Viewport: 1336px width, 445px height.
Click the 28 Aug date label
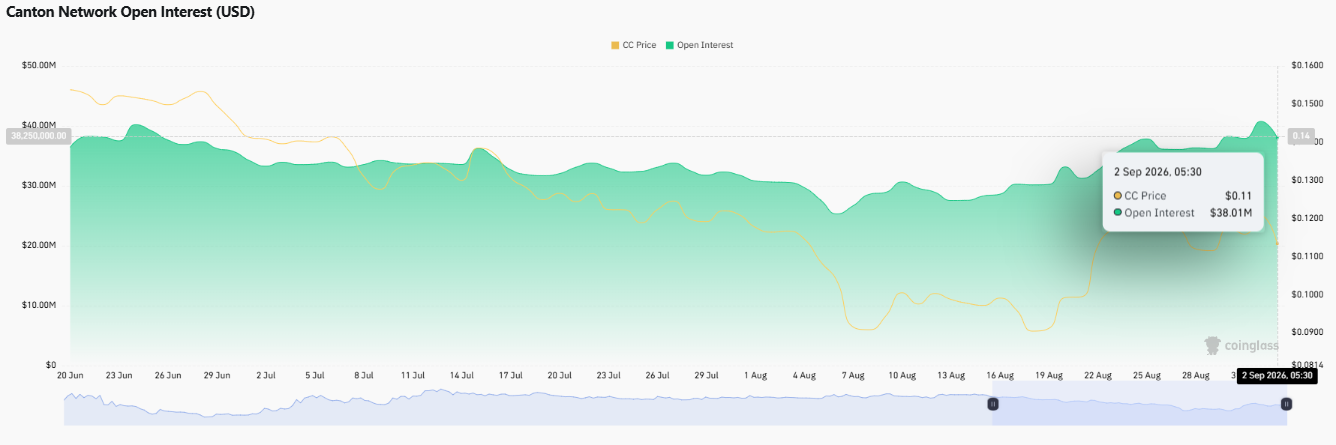tap(1197, 375)
